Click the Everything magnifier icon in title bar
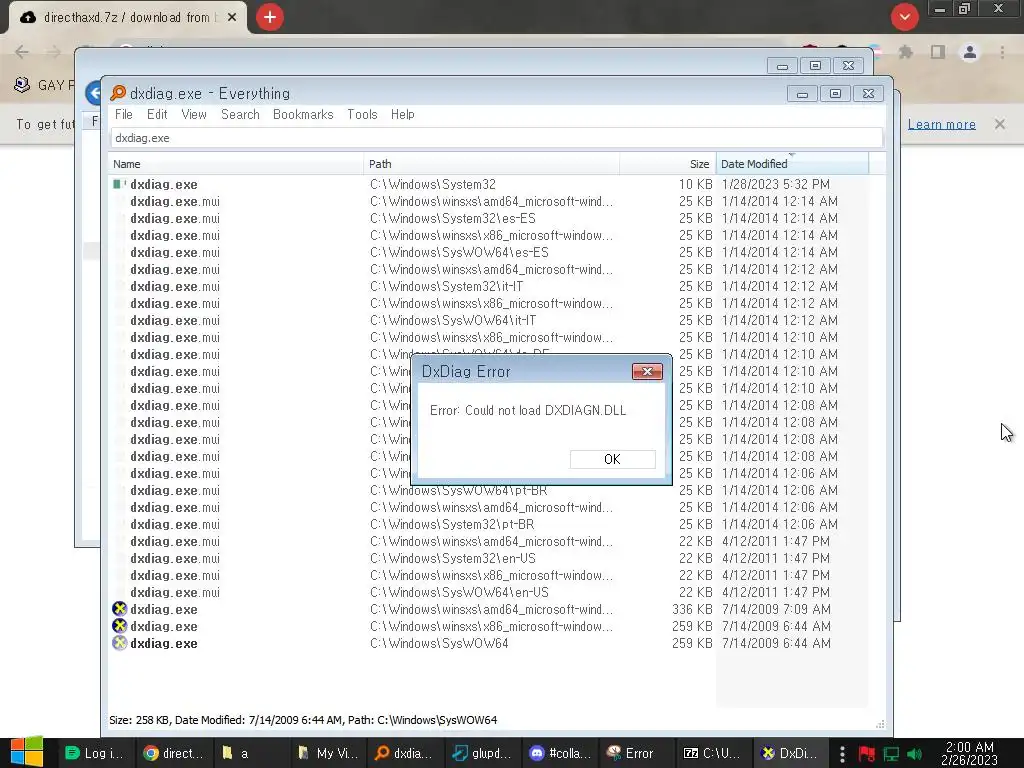 pos(118,93)
